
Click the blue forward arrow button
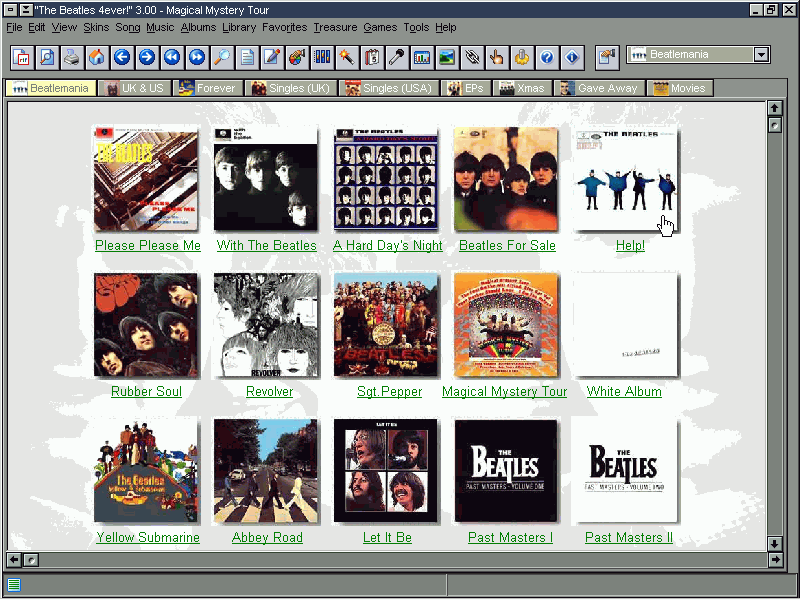coord(147,57)
